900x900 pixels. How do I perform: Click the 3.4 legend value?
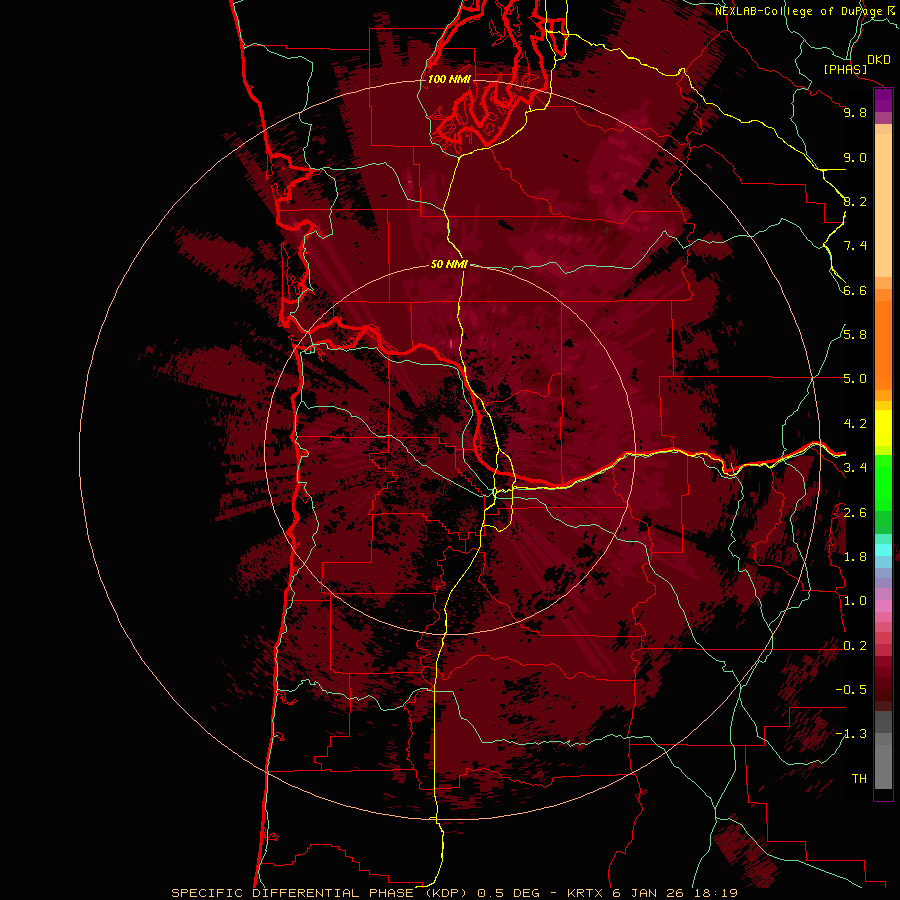point(855,468)
